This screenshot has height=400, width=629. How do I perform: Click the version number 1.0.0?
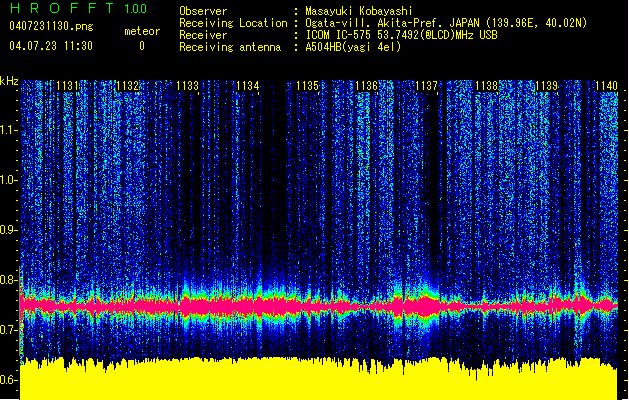(136, 8)
